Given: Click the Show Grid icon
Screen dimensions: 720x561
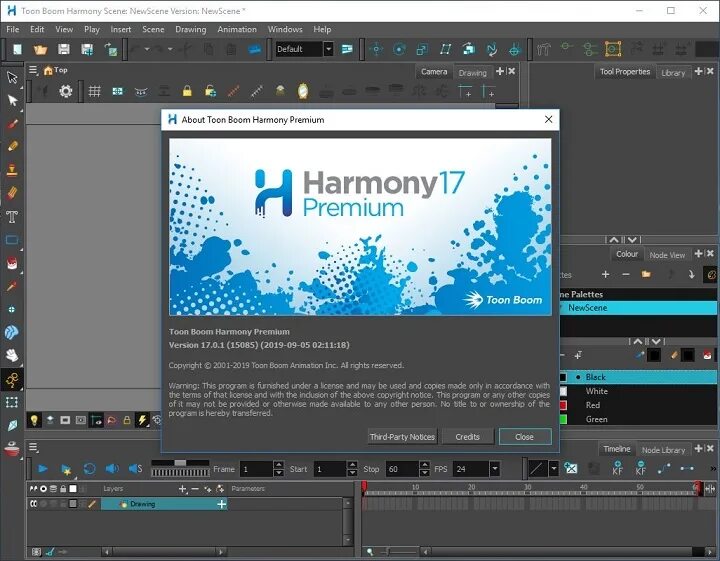Looking at the screenshot, I should (x=95, y=91).
